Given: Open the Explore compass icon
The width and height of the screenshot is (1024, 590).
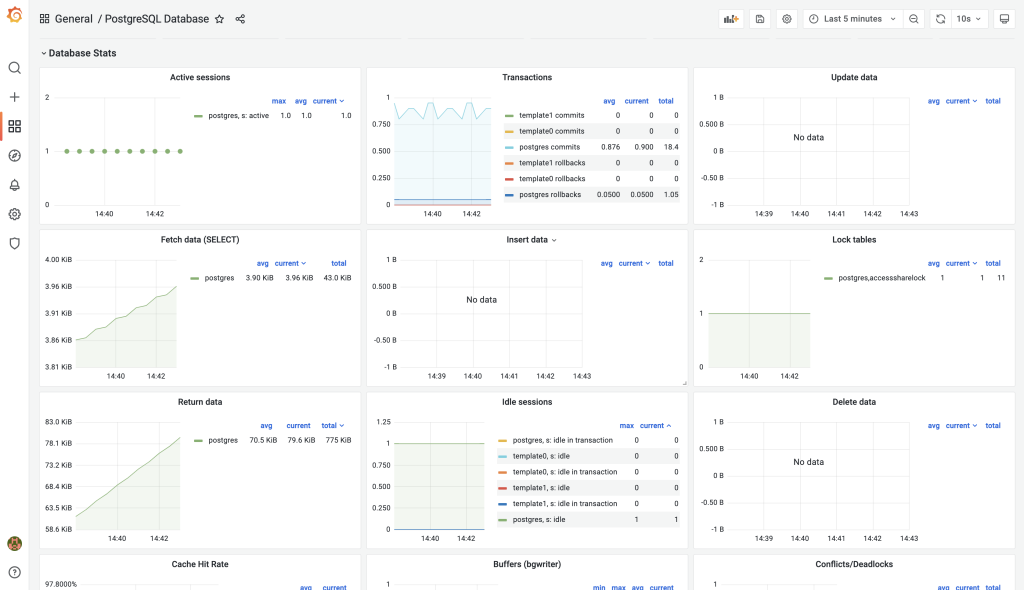Looking at the screenshot, I should 14,155.
